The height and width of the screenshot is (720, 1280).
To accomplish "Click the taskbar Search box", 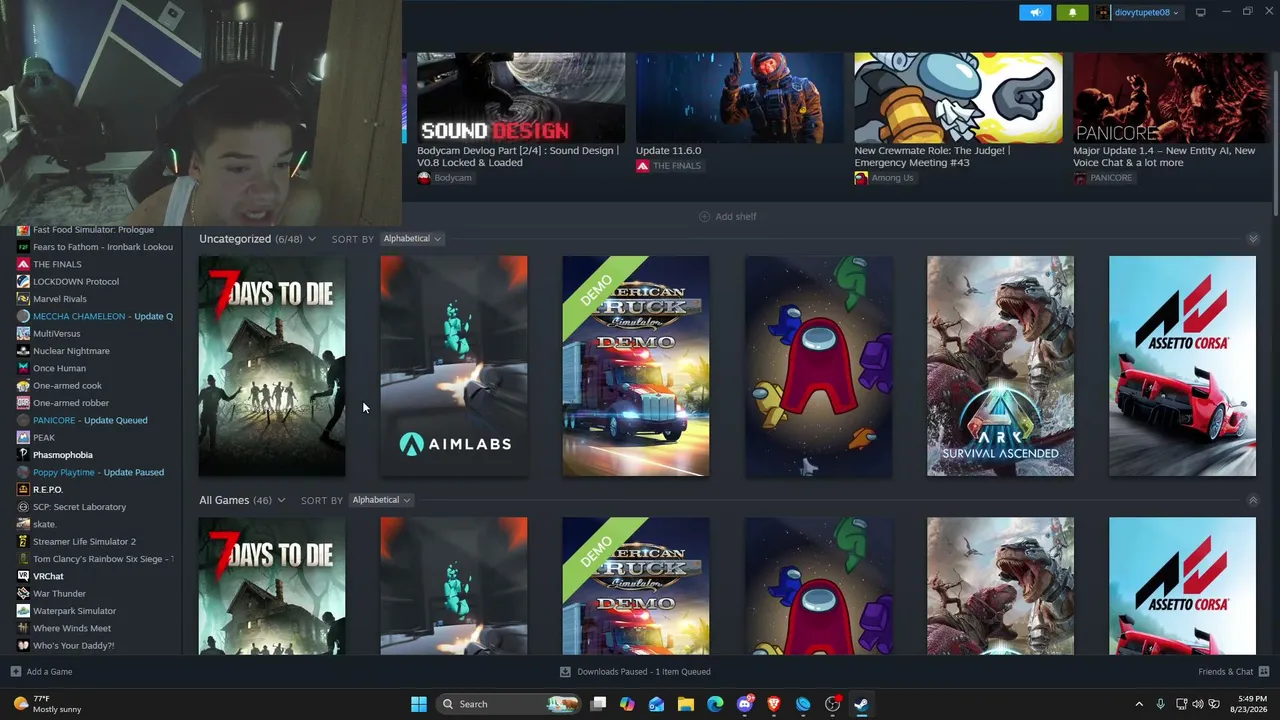I will click(x=510, y=704).
